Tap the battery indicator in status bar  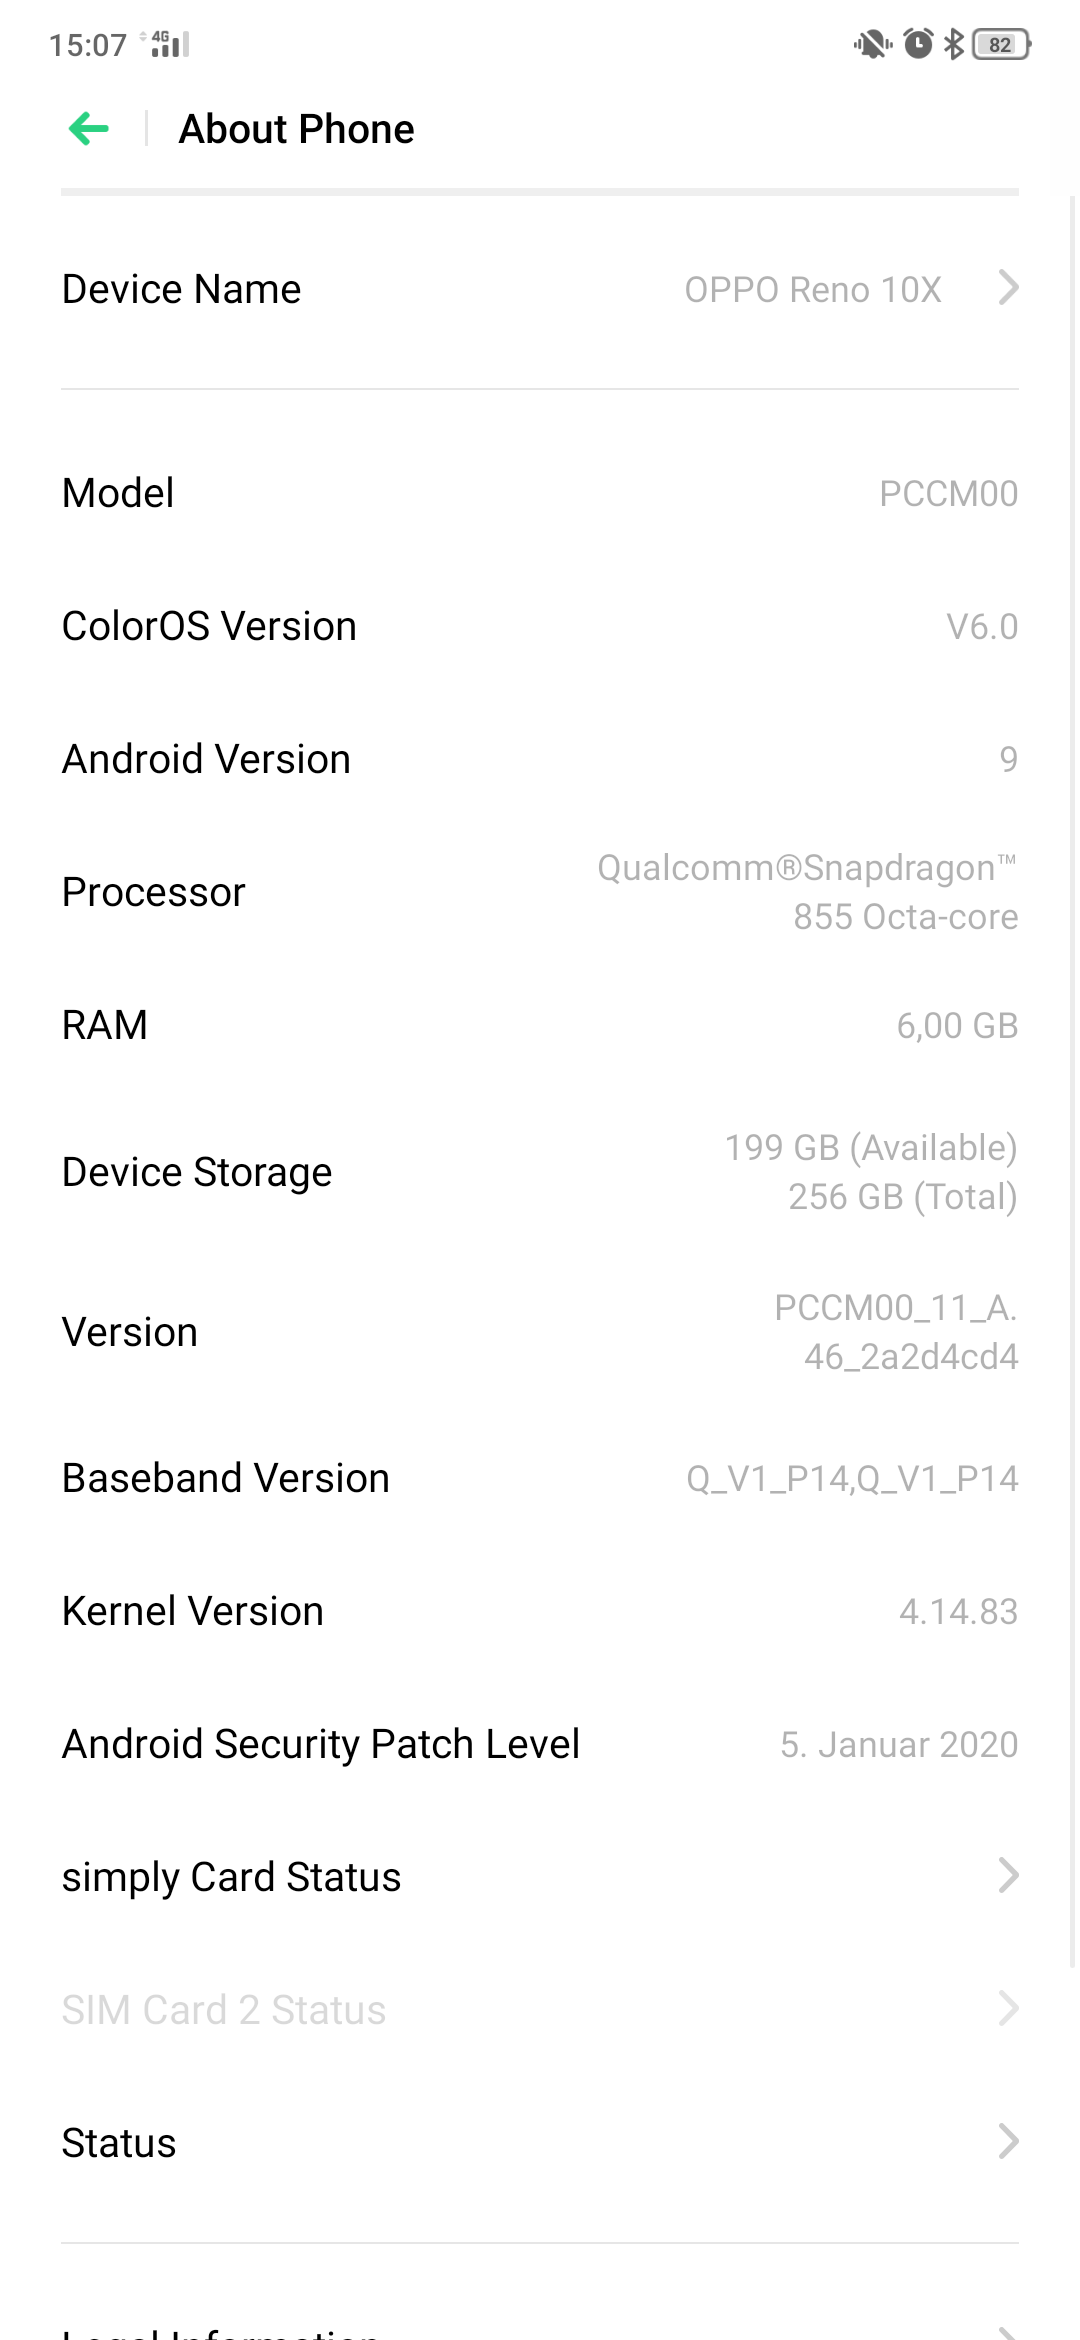[x=1001, y=45]
